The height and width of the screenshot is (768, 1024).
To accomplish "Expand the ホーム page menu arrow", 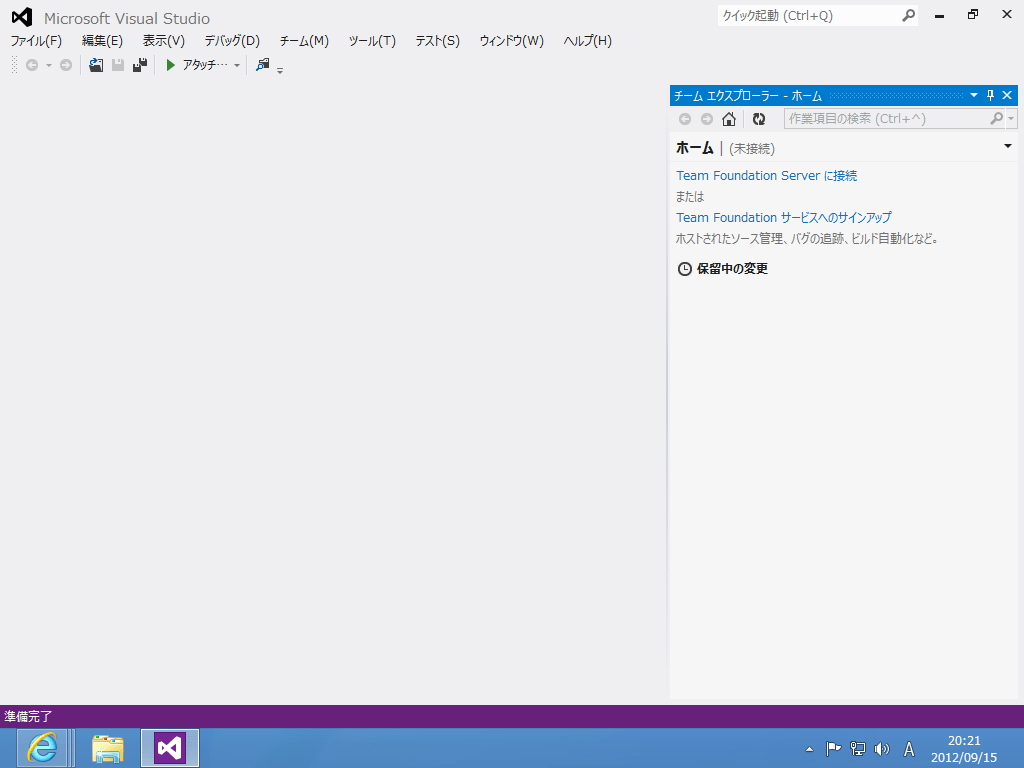I will 1008,146.
